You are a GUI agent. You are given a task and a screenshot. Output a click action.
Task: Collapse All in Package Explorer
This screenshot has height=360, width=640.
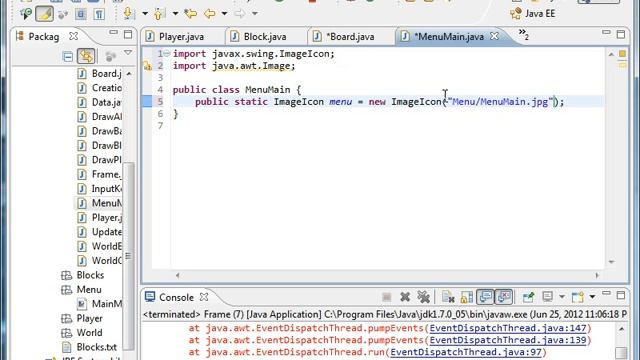[x=68, y=56]
